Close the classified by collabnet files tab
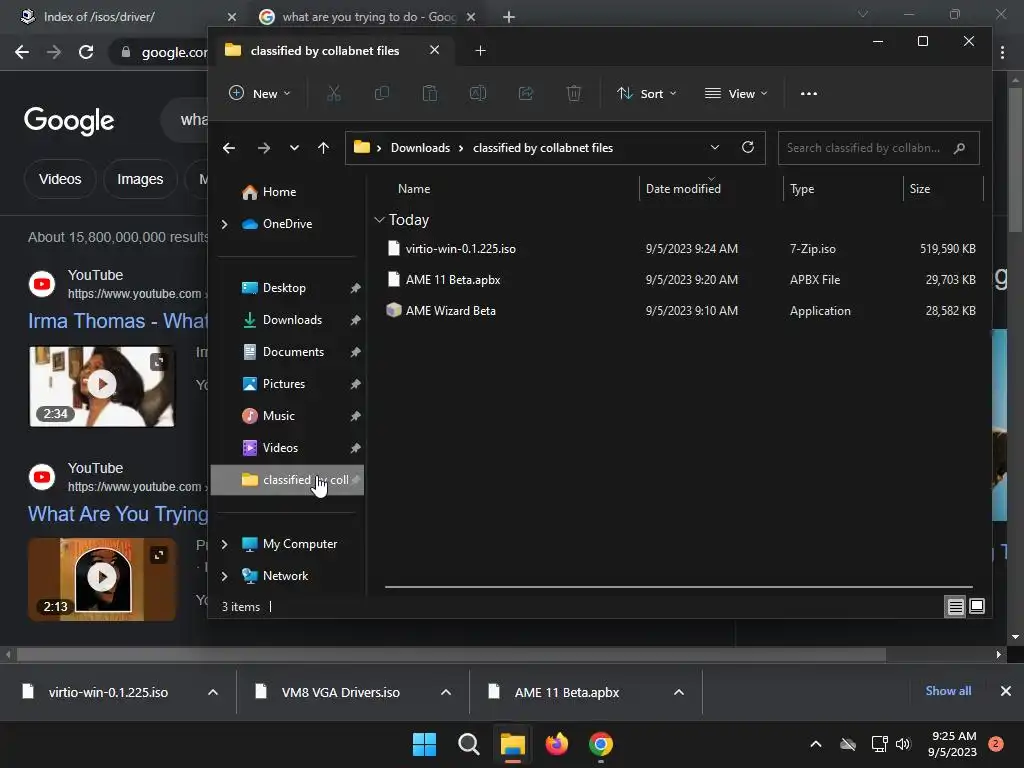Screen dimensions: 1024x768 [x=434, y=50]
